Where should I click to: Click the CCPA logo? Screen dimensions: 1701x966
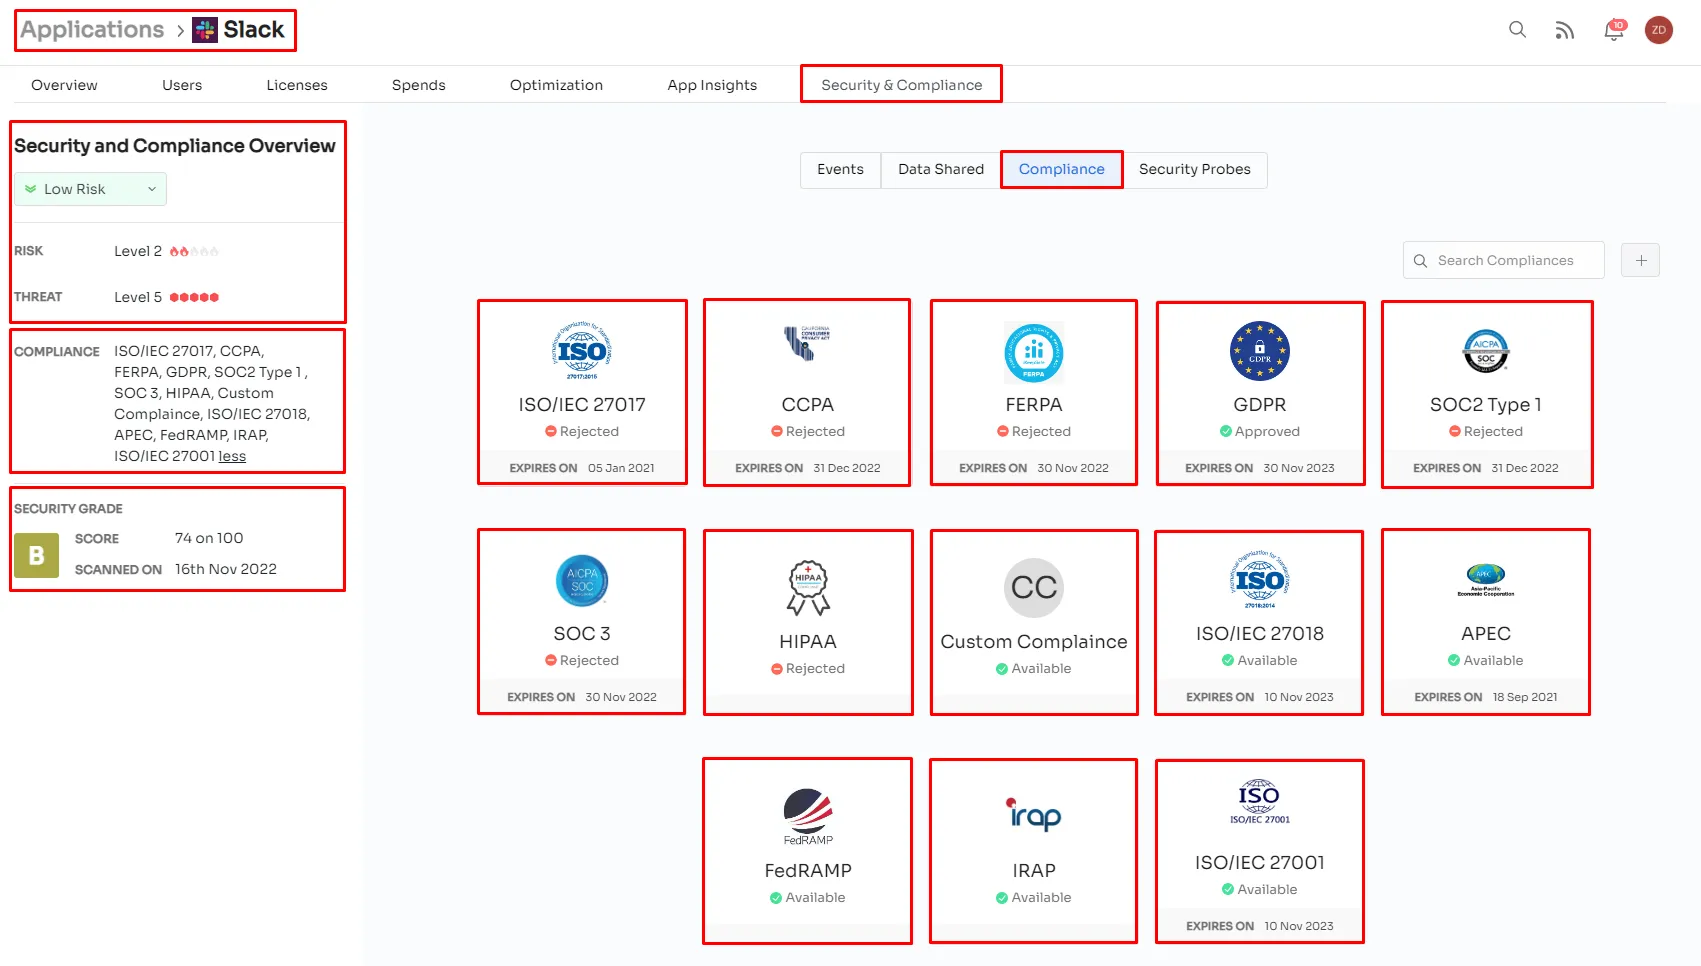[x=808, y=343]
